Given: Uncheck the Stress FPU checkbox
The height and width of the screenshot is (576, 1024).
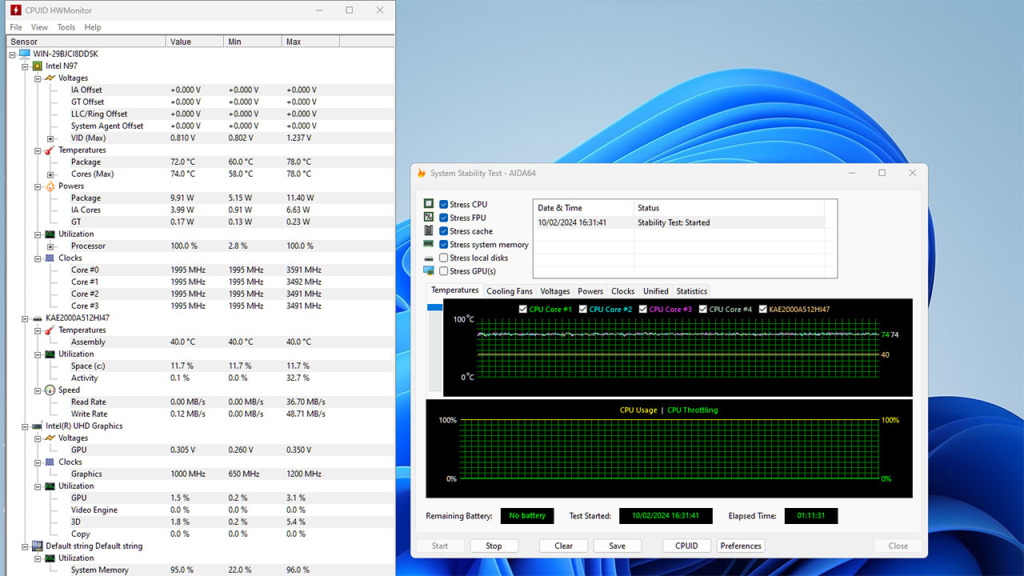Looking at the screenshot, I should tap(443, 217).
